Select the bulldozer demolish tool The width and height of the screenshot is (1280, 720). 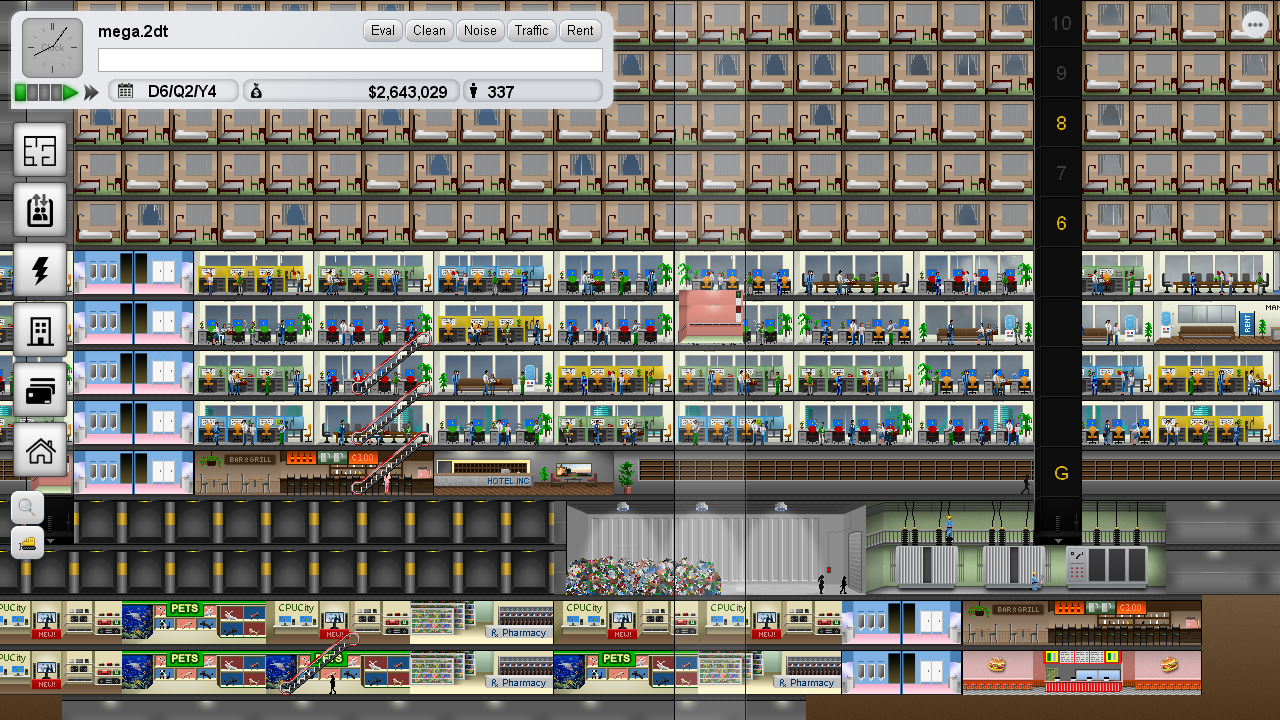point(27,543)
